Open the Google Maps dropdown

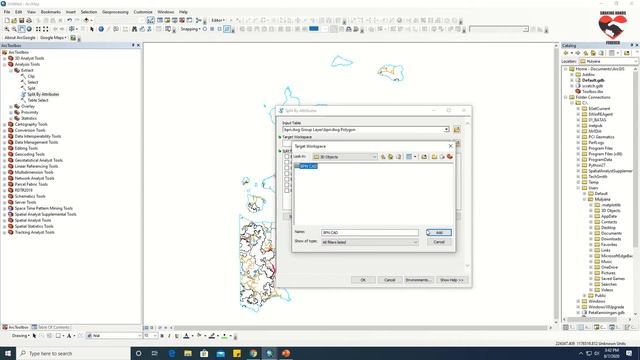(53, 38)
